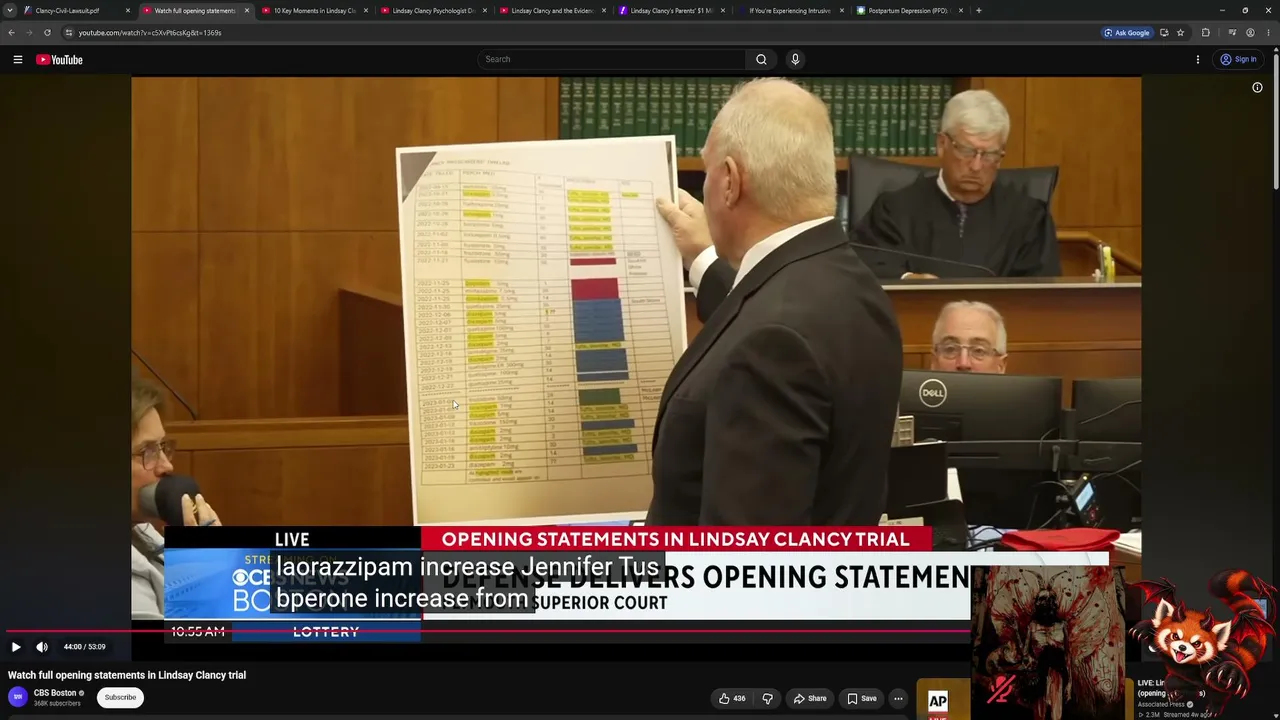Open CBS Boston channel name link
Image resolution: width=1280 pixels, height=720 pixels.
(x=55, y=693)
